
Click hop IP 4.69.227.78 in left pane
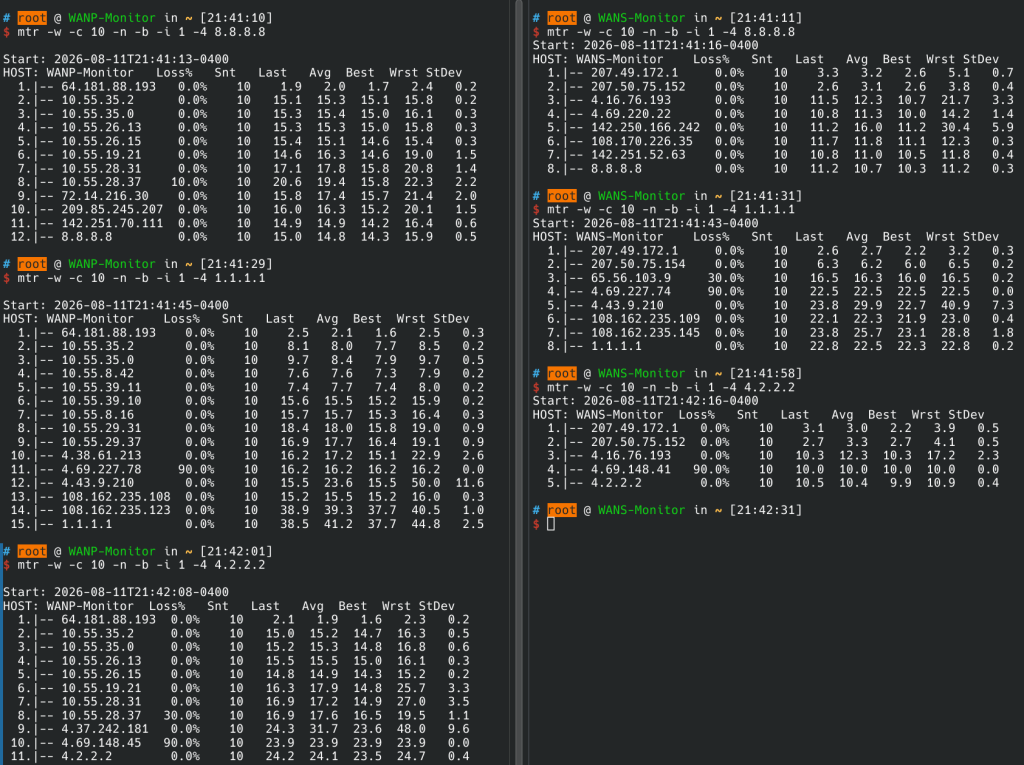tap(101, 469)
